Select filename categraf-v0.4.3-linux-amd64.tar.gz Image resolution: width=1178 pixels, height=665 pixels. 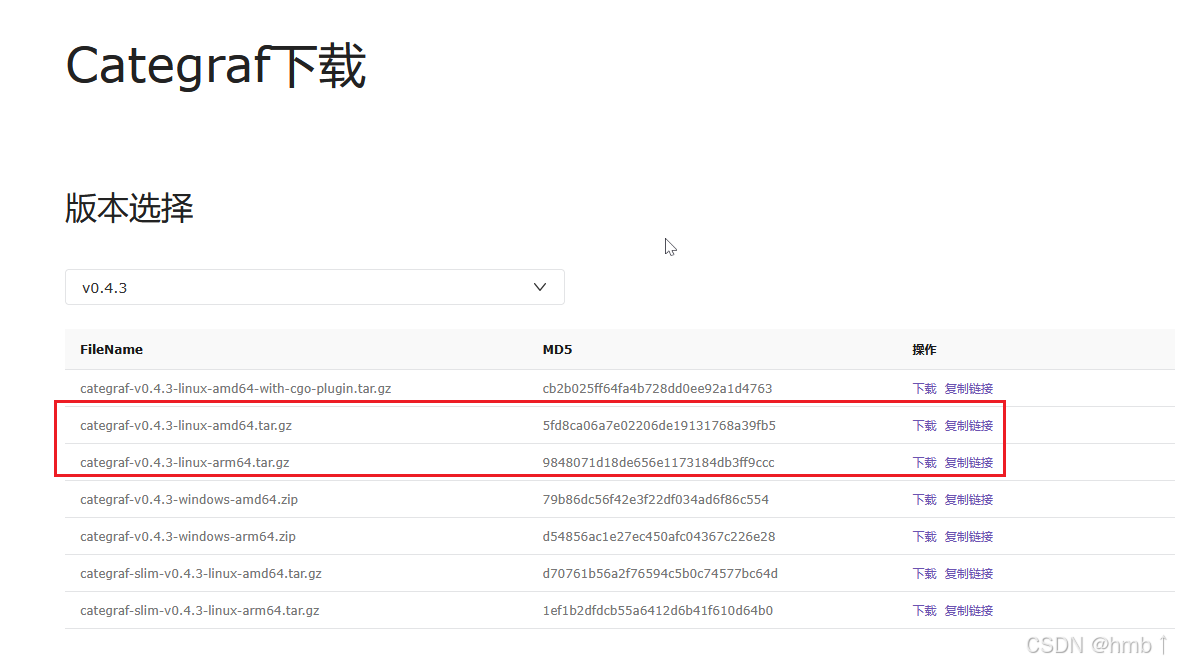(186, 425)
